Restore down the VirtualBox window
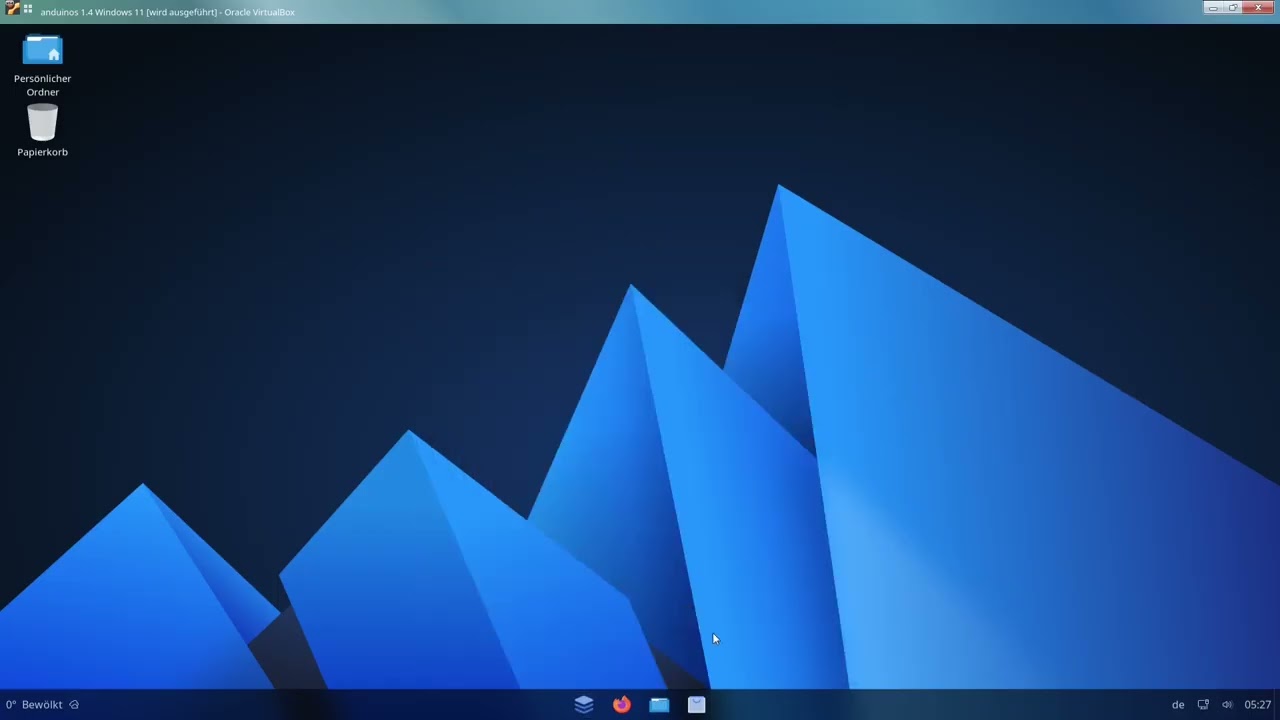 coord(1233,8)
